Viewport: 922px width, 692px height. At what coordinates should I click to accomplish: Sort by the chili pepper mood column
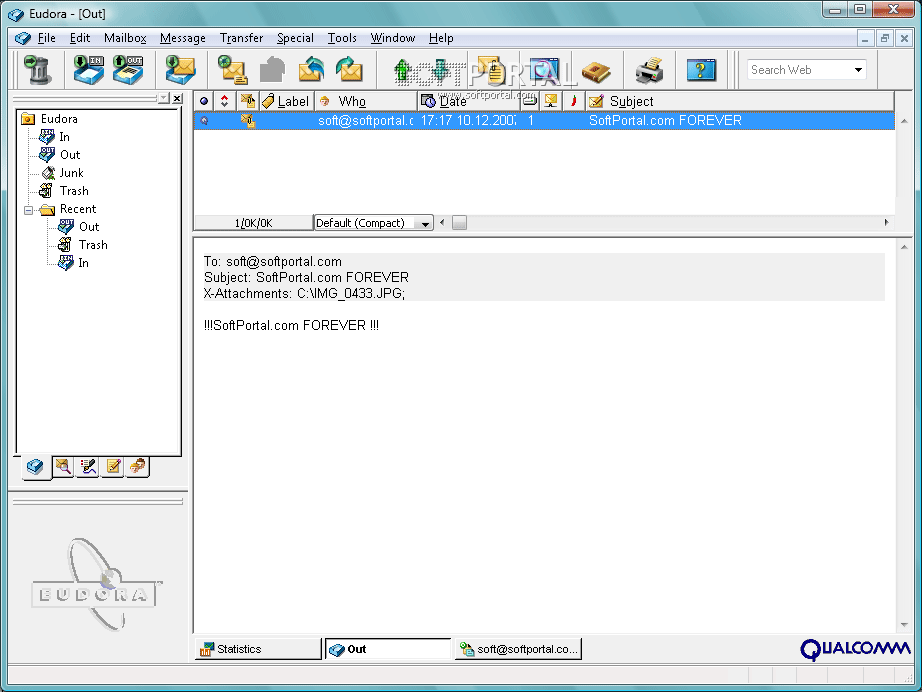click(x=573, y=101)
